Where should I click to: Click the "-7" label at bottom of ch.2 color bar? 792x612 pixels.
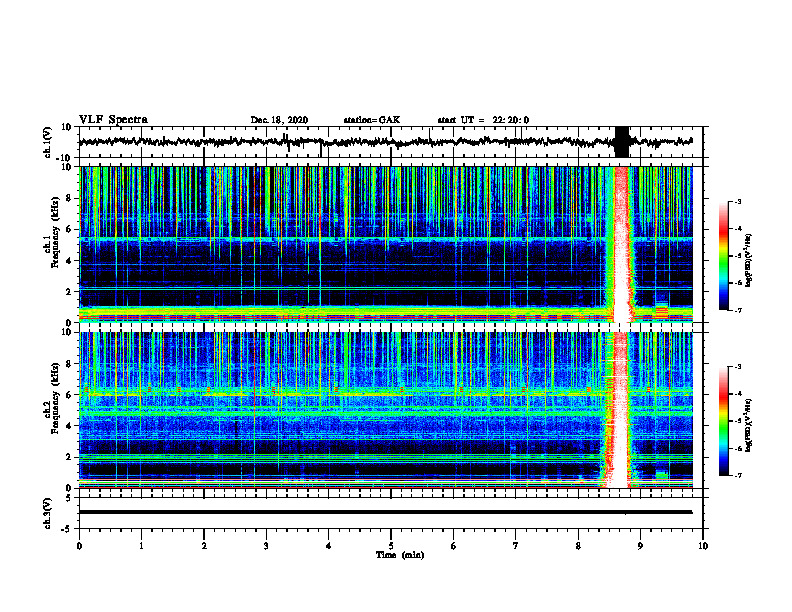pos(737,475)
